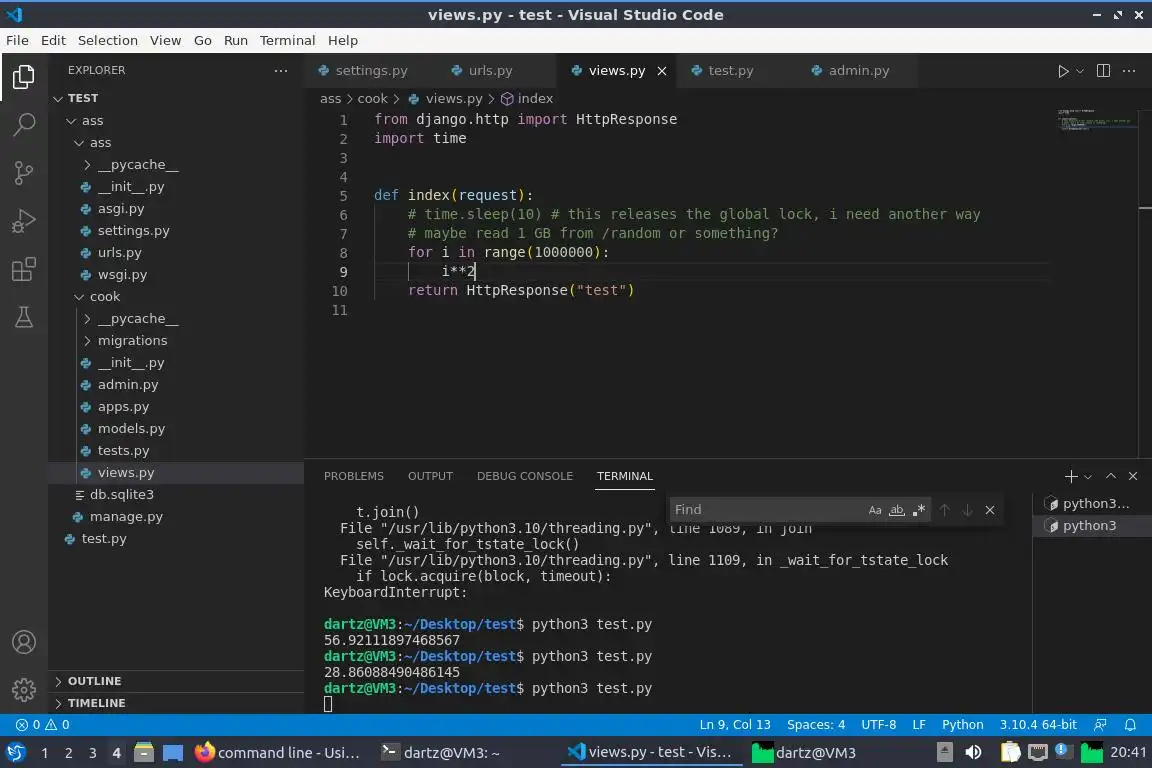Open the Explorer view in activity bar

24,76
